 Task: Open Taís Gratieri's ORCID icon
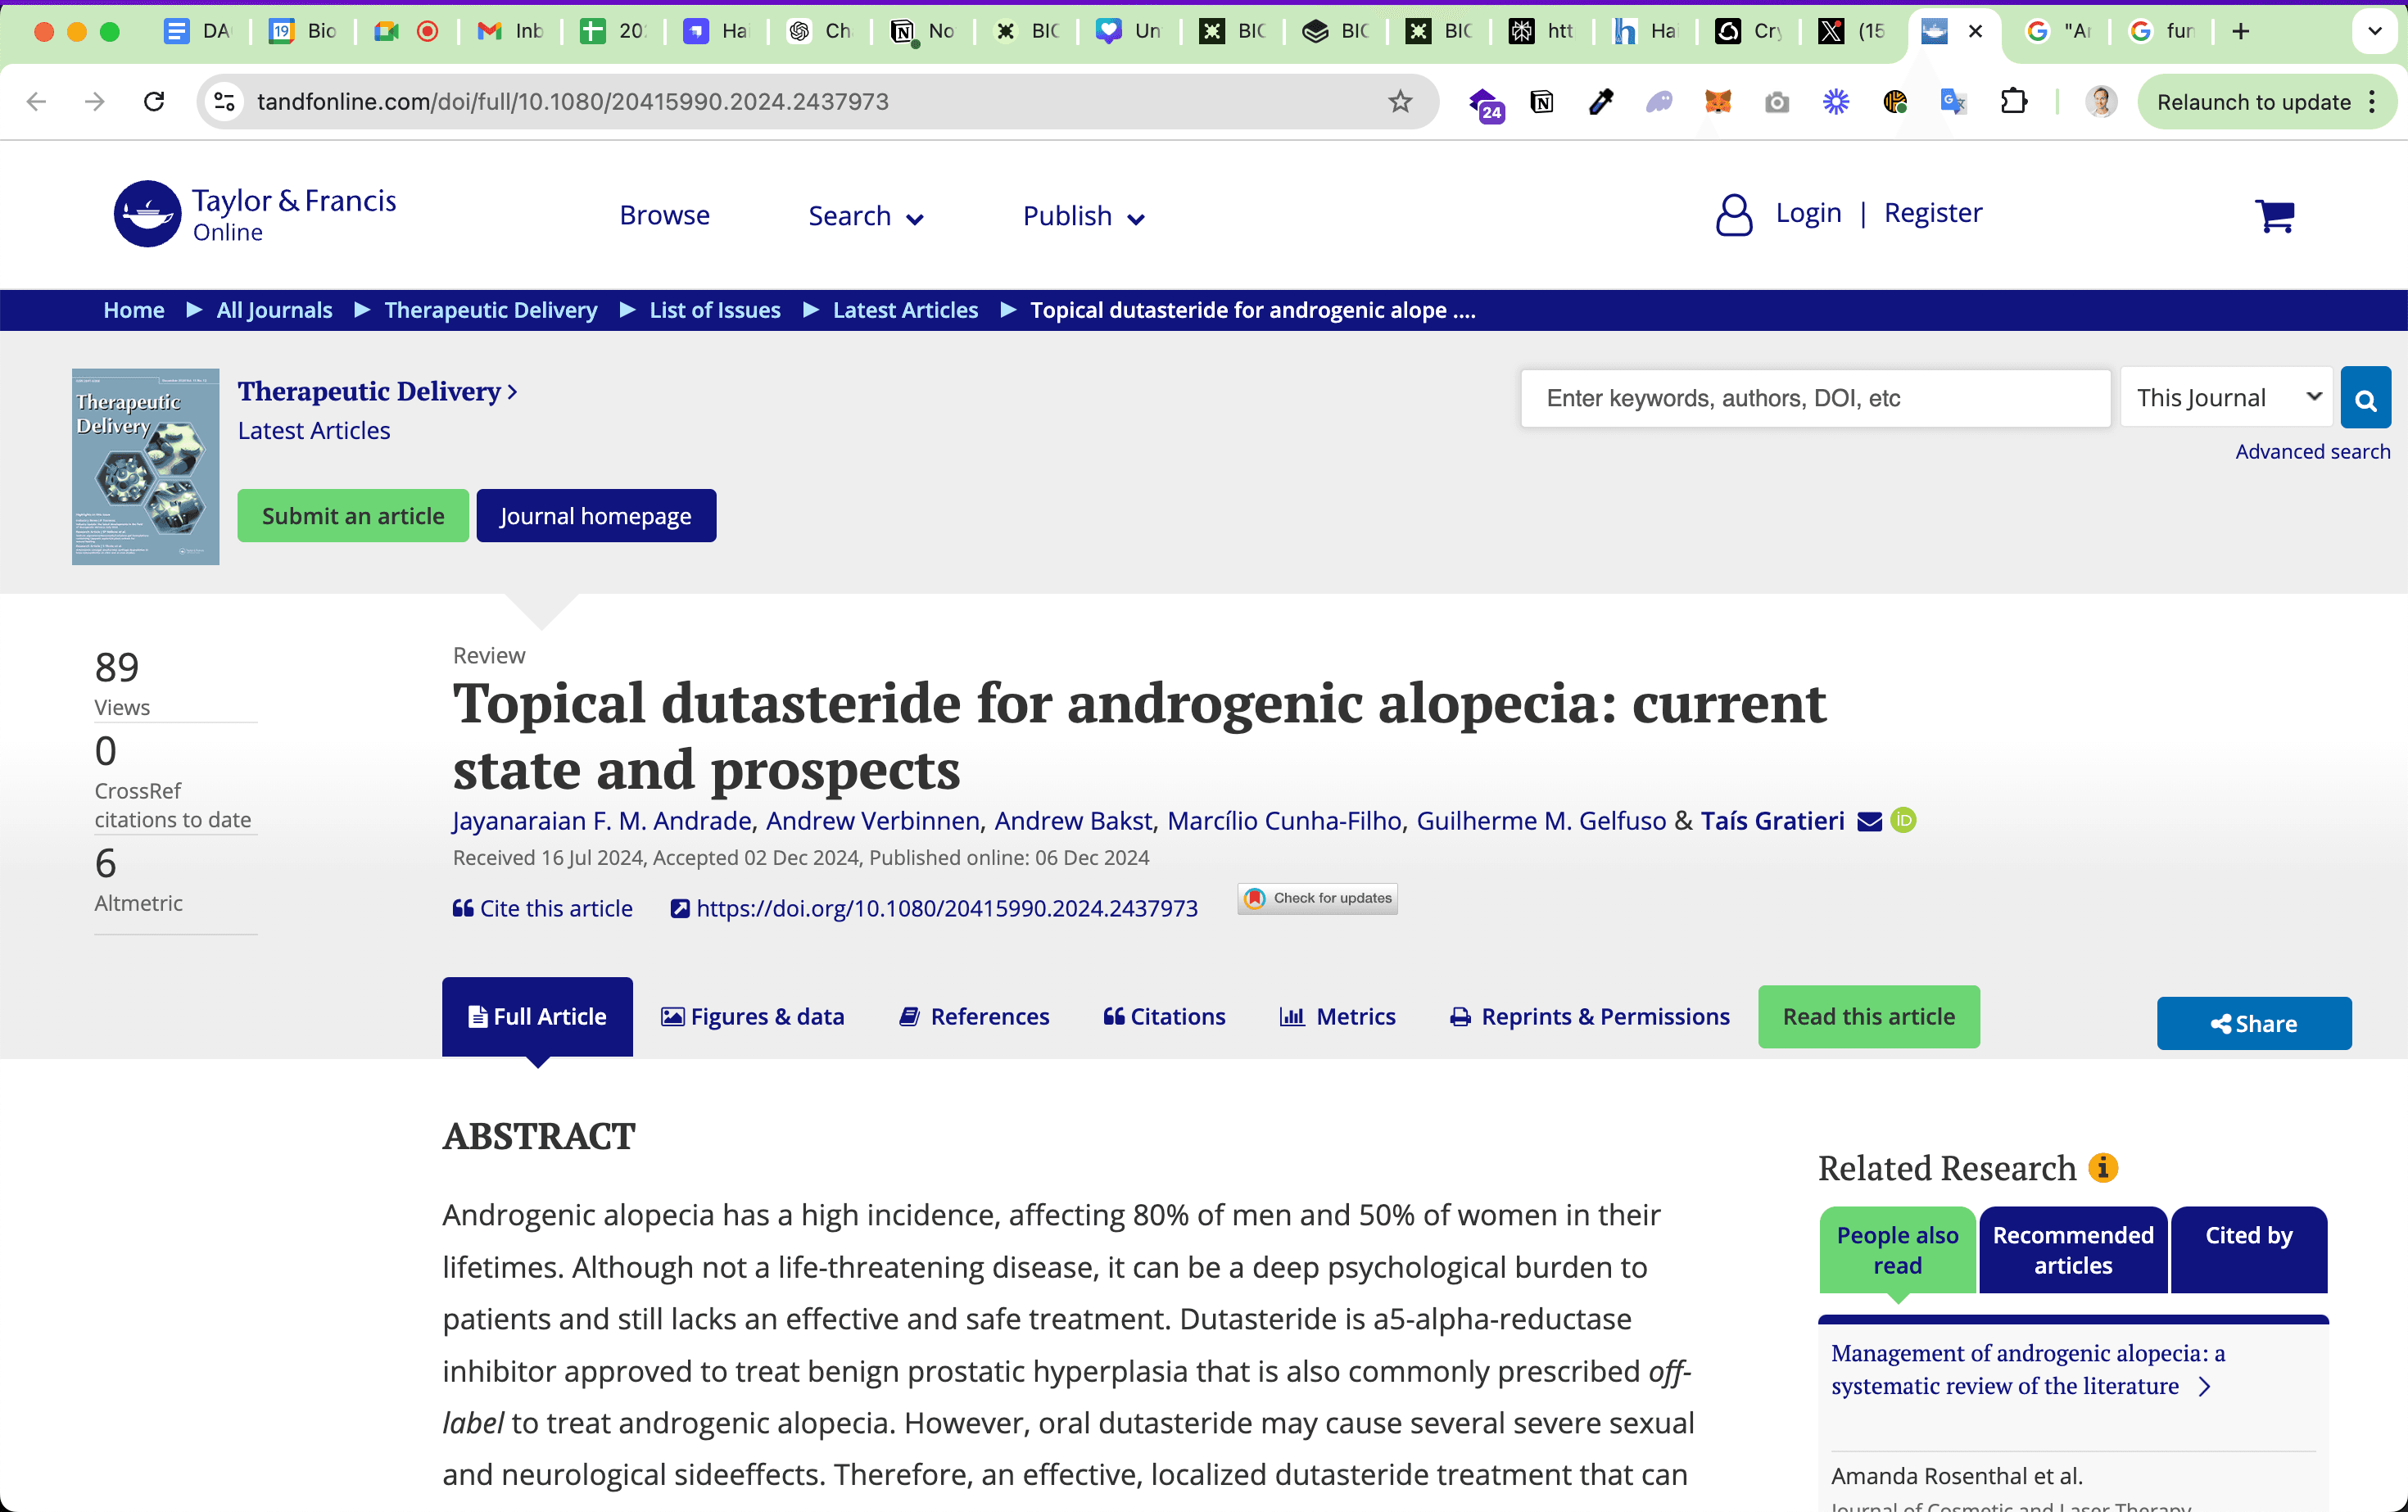pyautogui.click(x=1904, y=820)
